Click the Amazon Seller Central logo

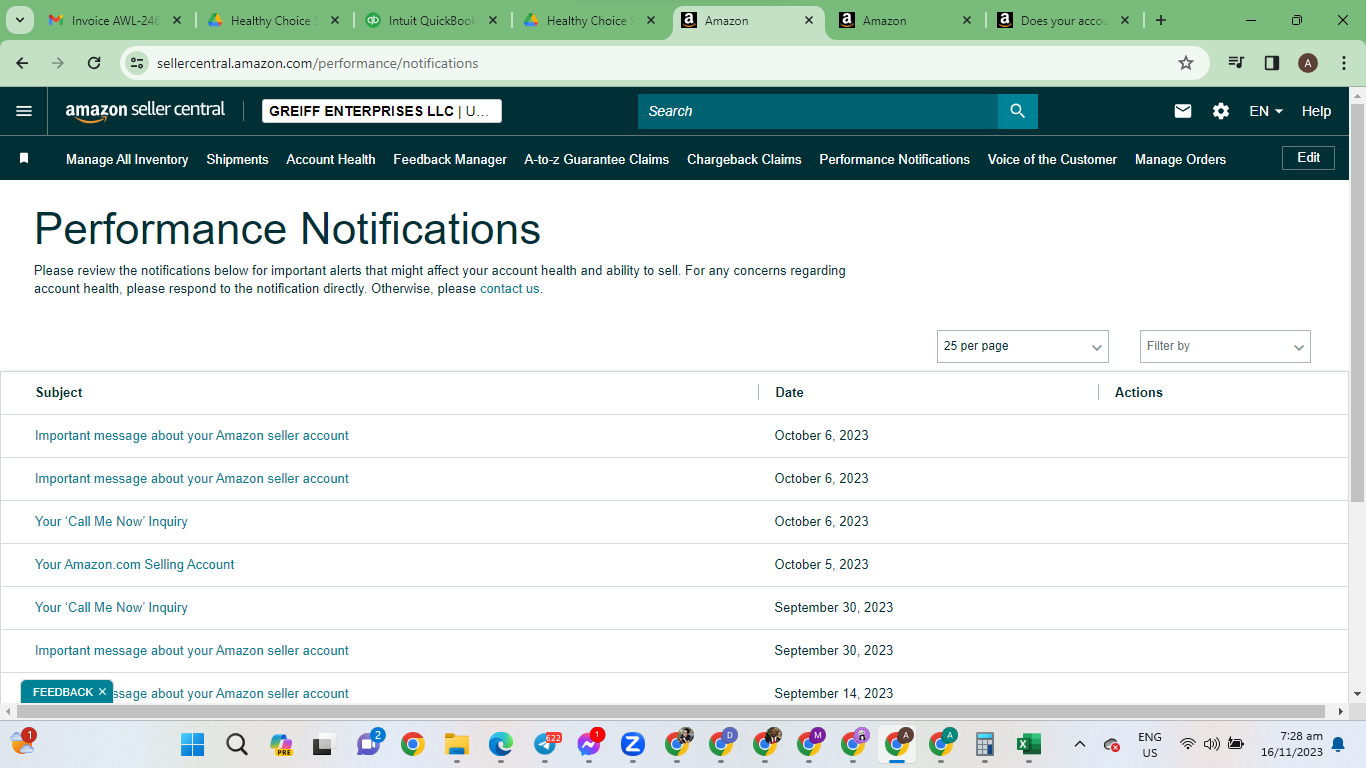click(145, 111)
